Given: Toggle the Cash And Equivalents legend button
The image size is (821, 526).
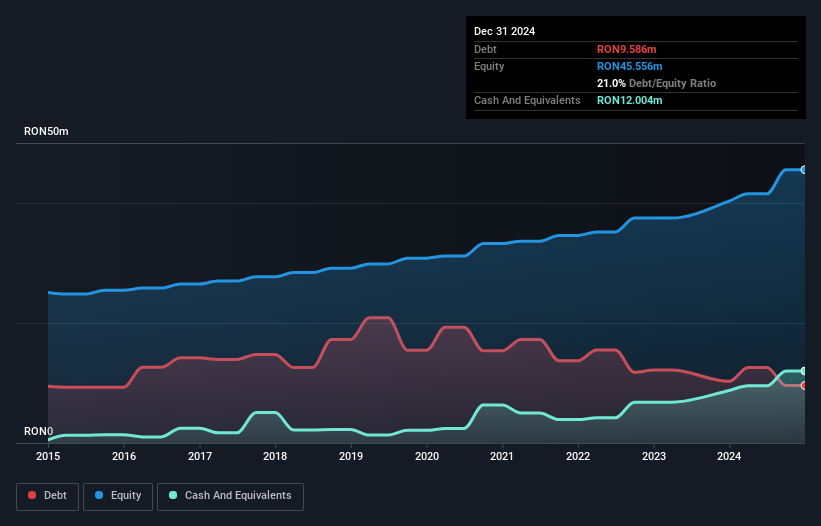Looking at the screenshot, I should pos(230,496).
